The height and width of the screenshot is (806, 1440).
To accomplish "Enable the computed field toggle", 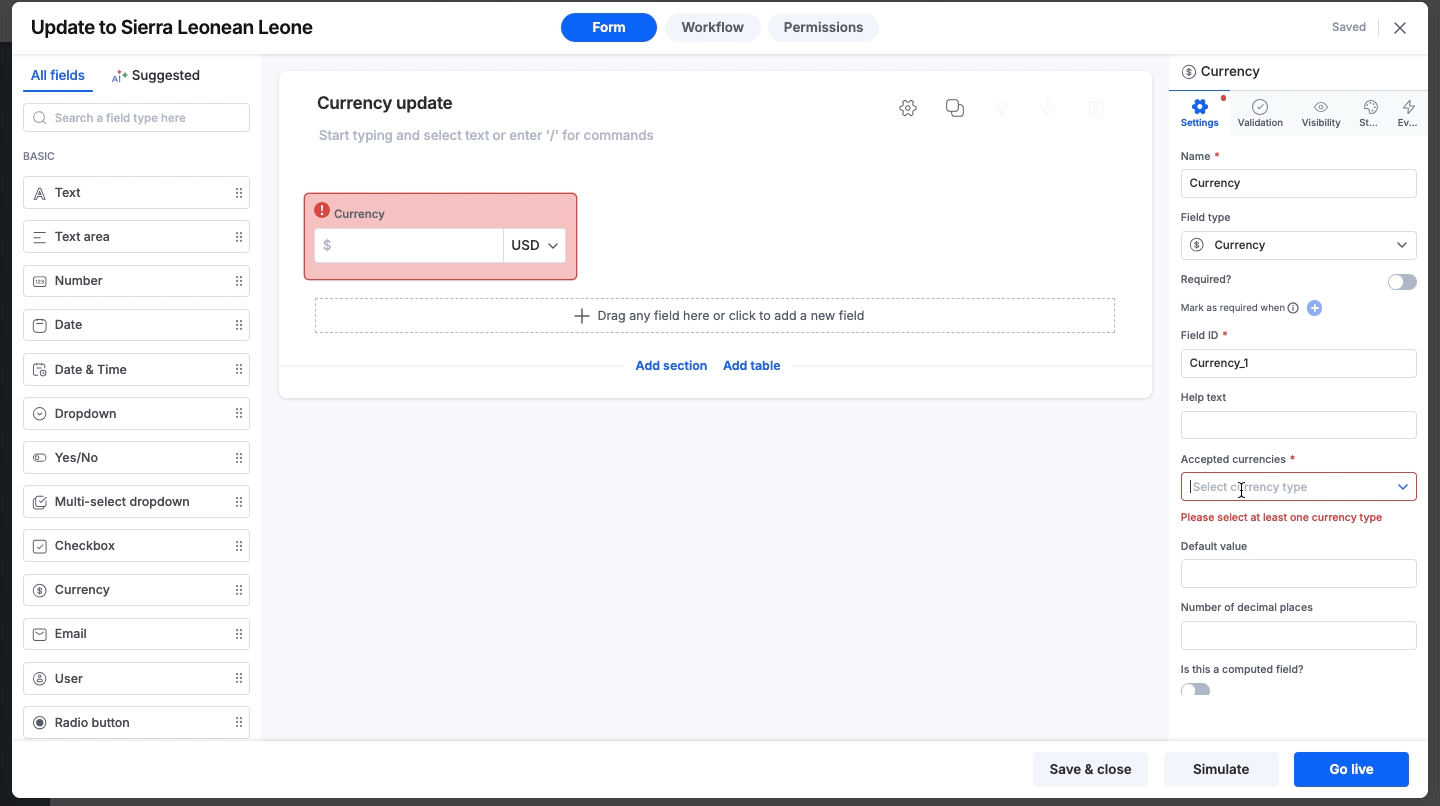I will click(x=1195, y=690).
